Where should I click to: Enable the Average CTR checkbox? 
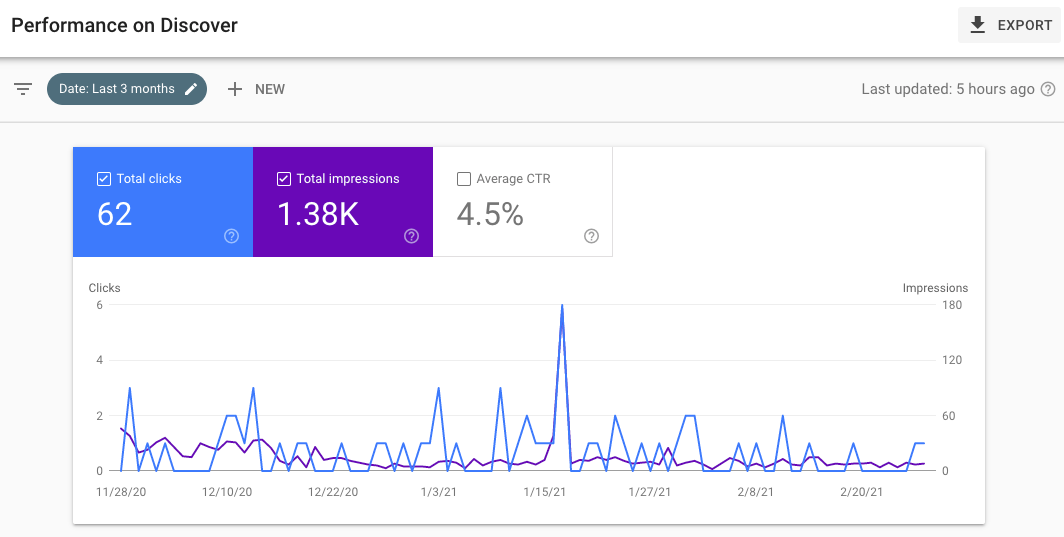pyautogui.click(x=464, y=179)
